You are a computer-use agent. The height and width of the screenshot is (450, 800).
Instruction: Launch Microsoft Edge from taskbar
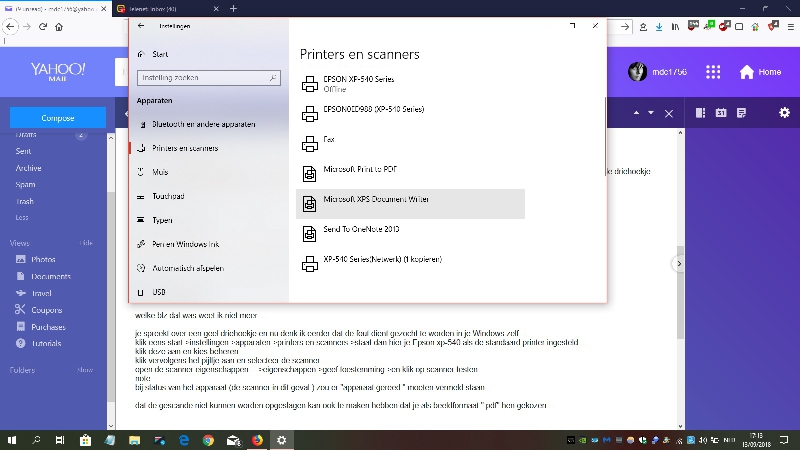pos(184,440)
